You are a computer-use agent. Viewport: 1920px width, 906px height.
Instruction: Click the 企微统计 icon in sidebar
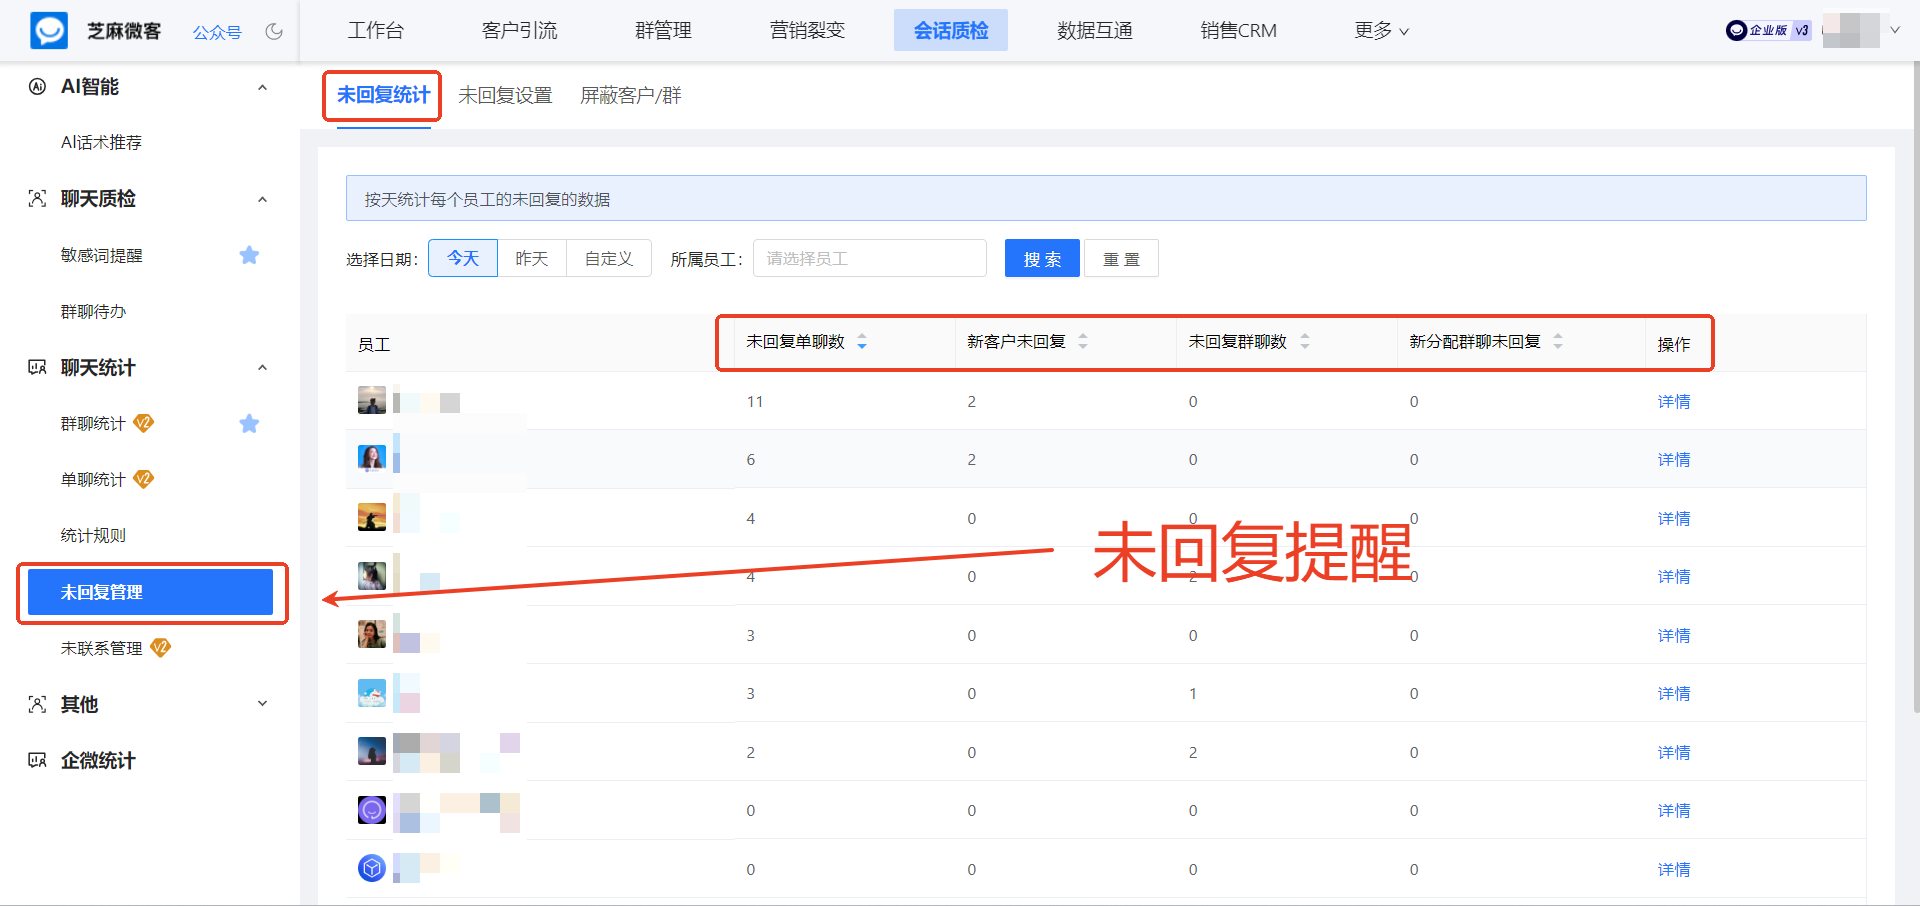click(36, 760)
